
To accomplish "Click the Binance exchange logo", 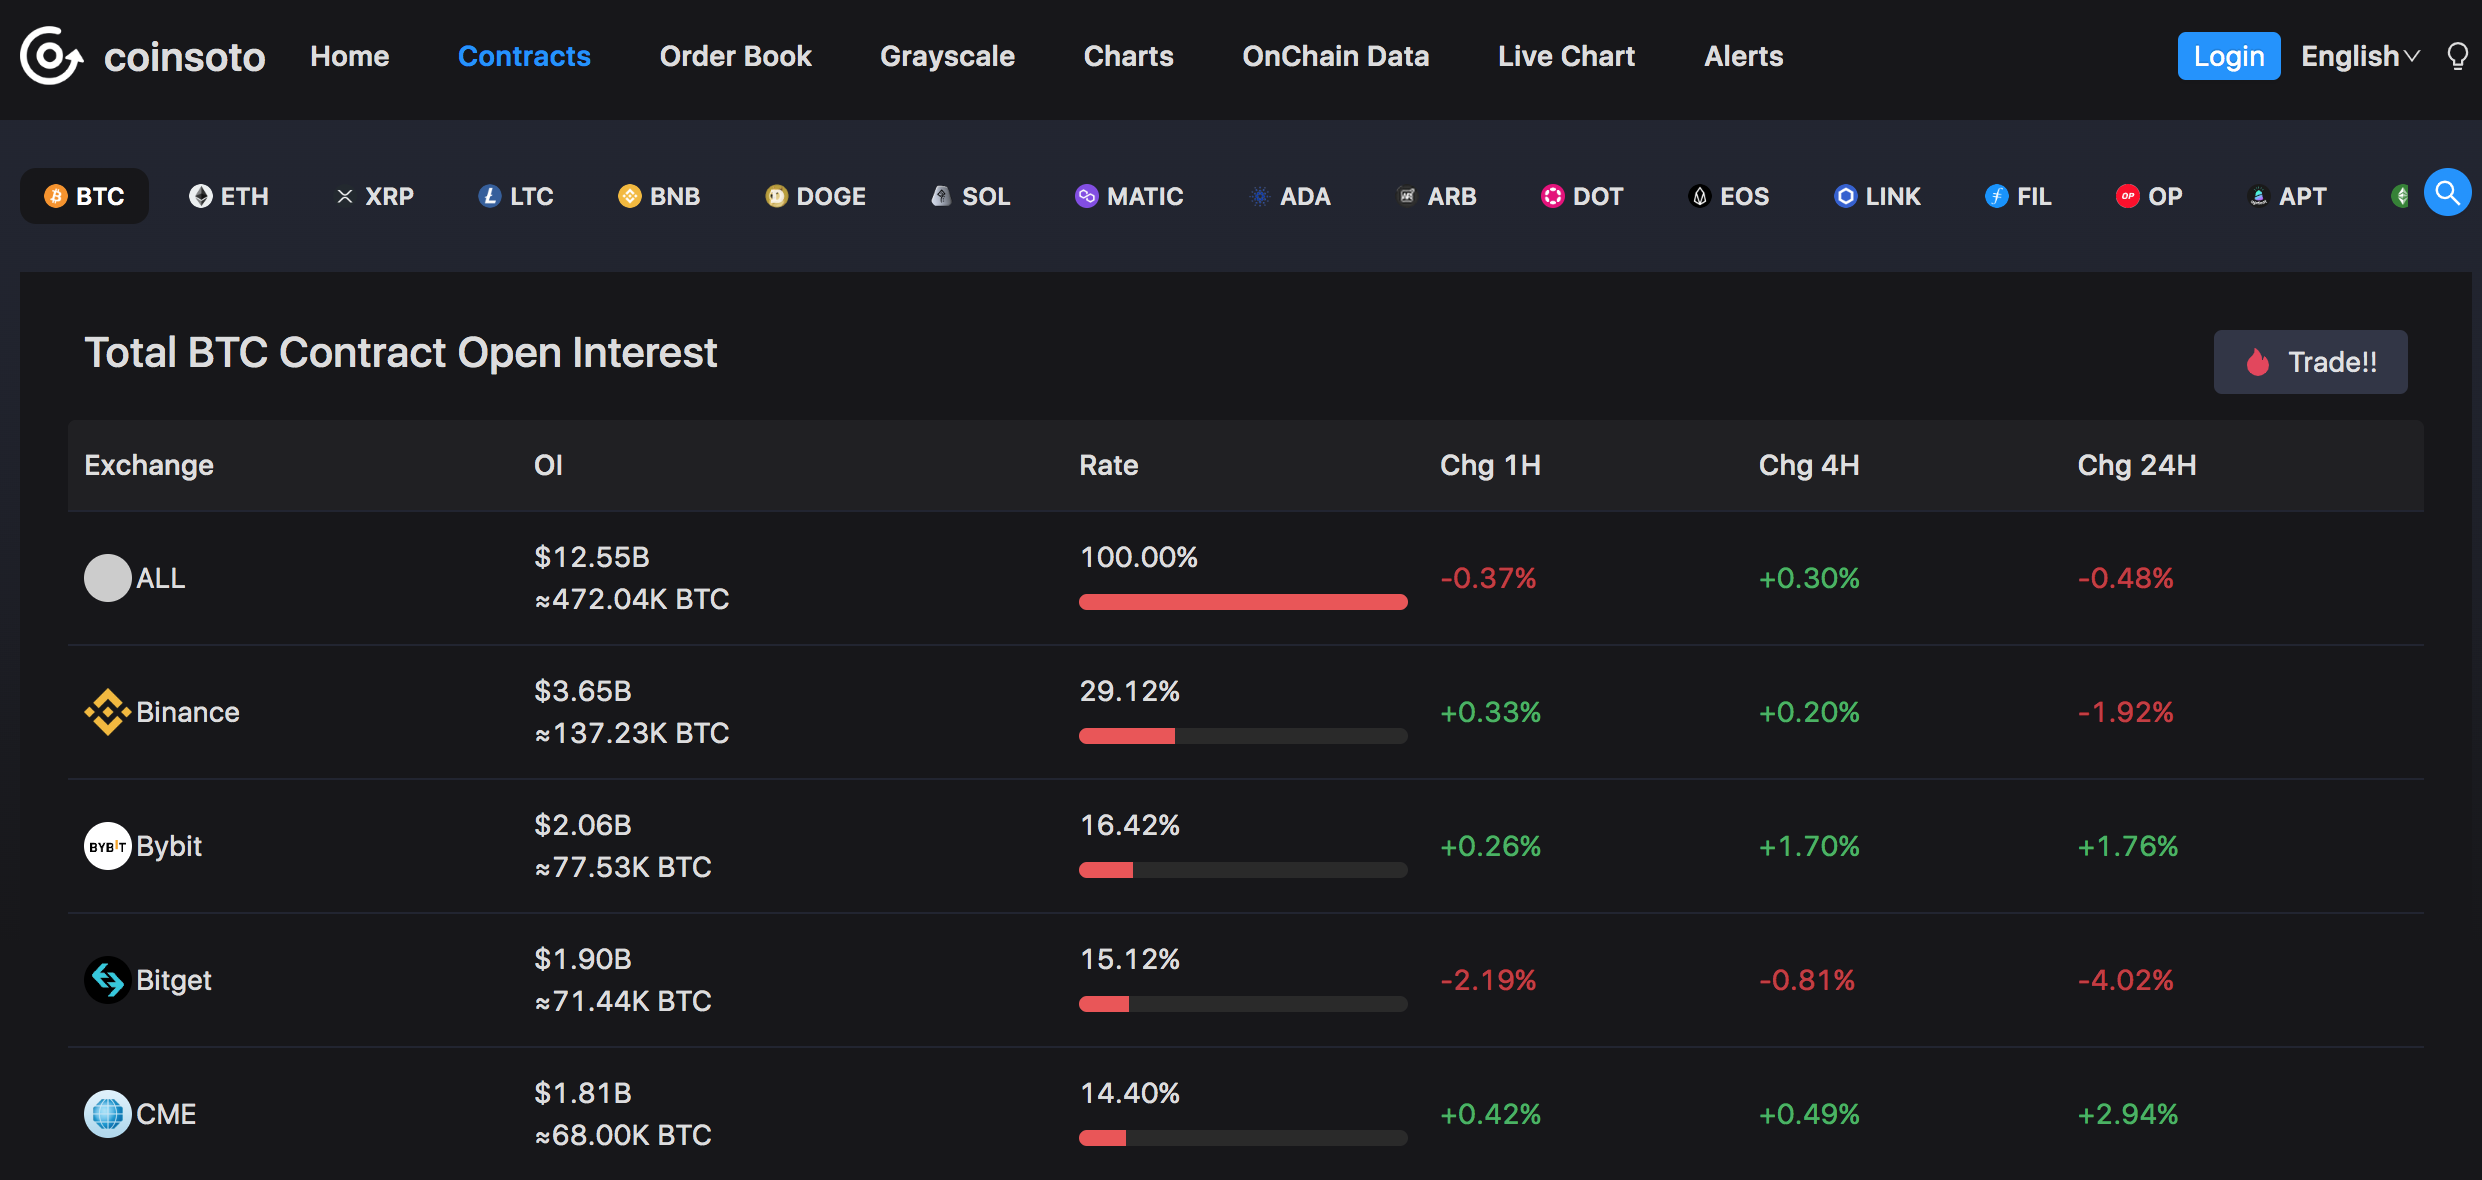I will coord(107,712).
